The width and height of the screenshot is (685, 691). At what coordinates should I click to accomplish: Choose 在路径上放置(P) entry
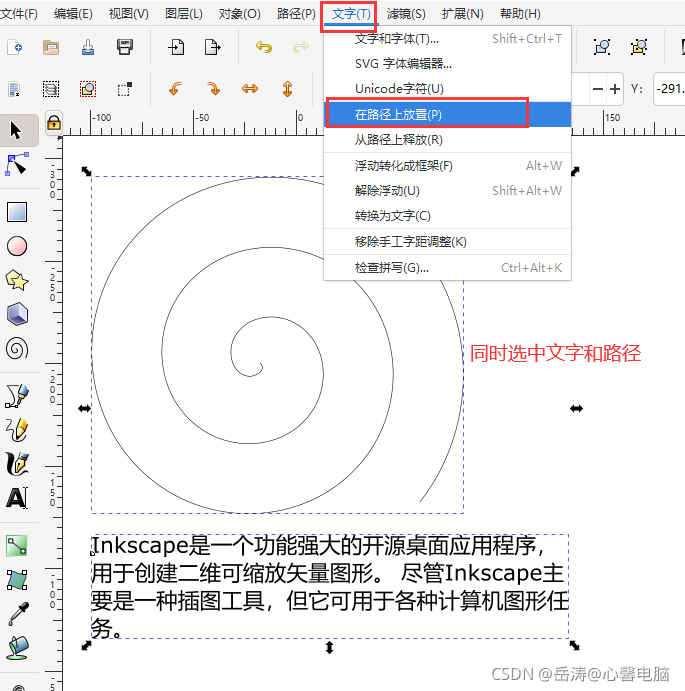click(447, 115)
